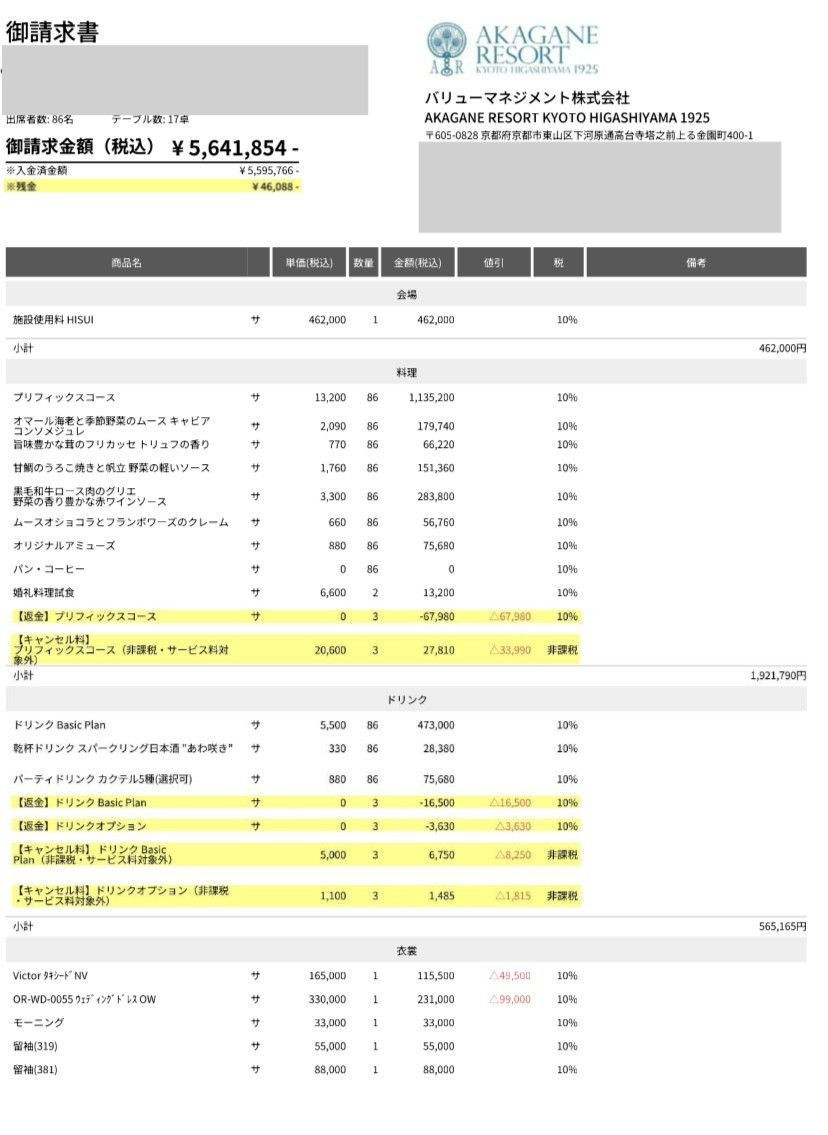Click the ムースオショコラとフランボワーズのクレーム item
This screenshot has width=828, height=1135.
point(121,522)
